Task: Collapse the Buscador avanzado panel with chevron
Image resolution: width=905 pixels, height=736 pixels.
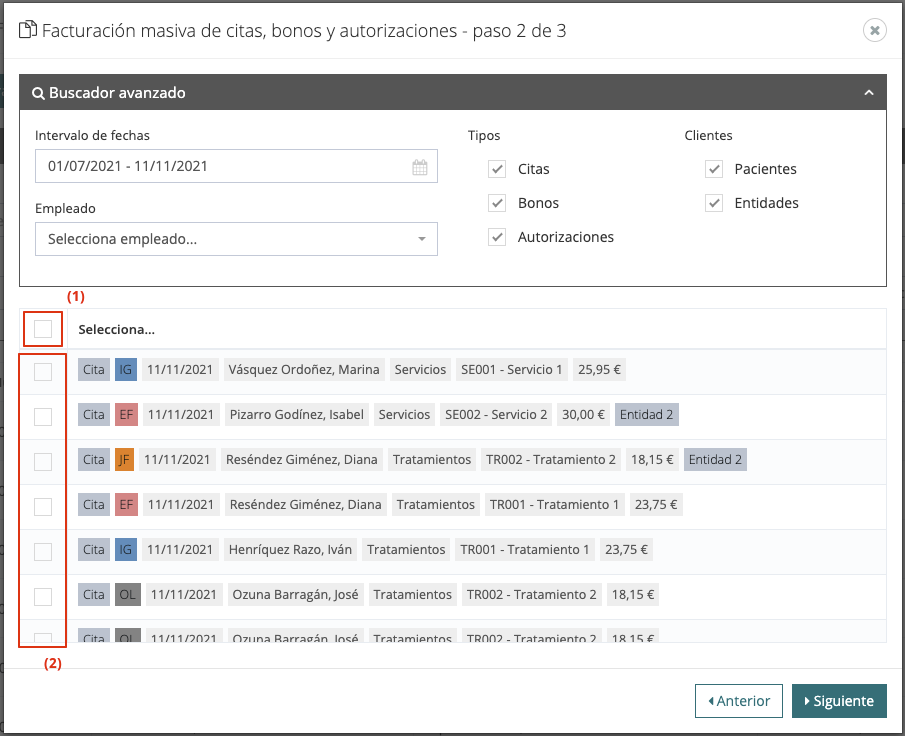Action: pyautogui.click(x=869, y=93)
